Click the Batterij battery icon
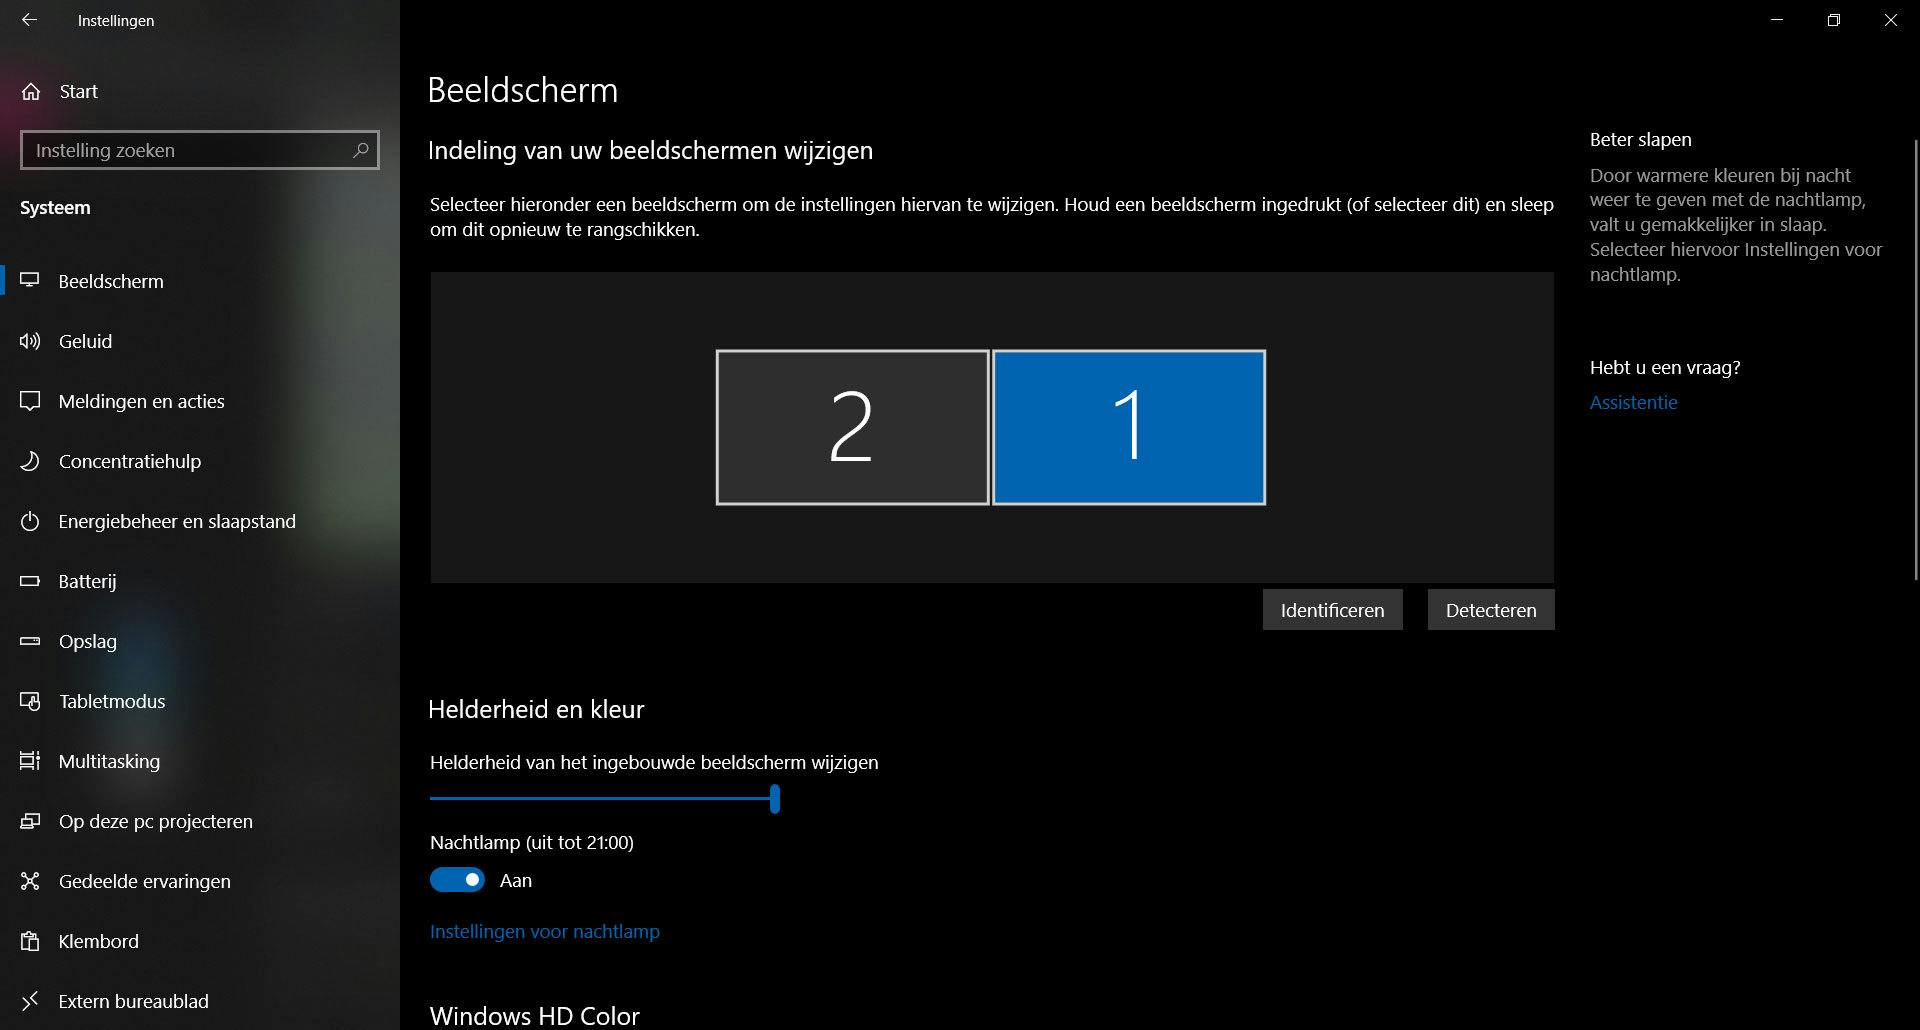This screenshot has height=1030, width=1920. click(30, 581)
